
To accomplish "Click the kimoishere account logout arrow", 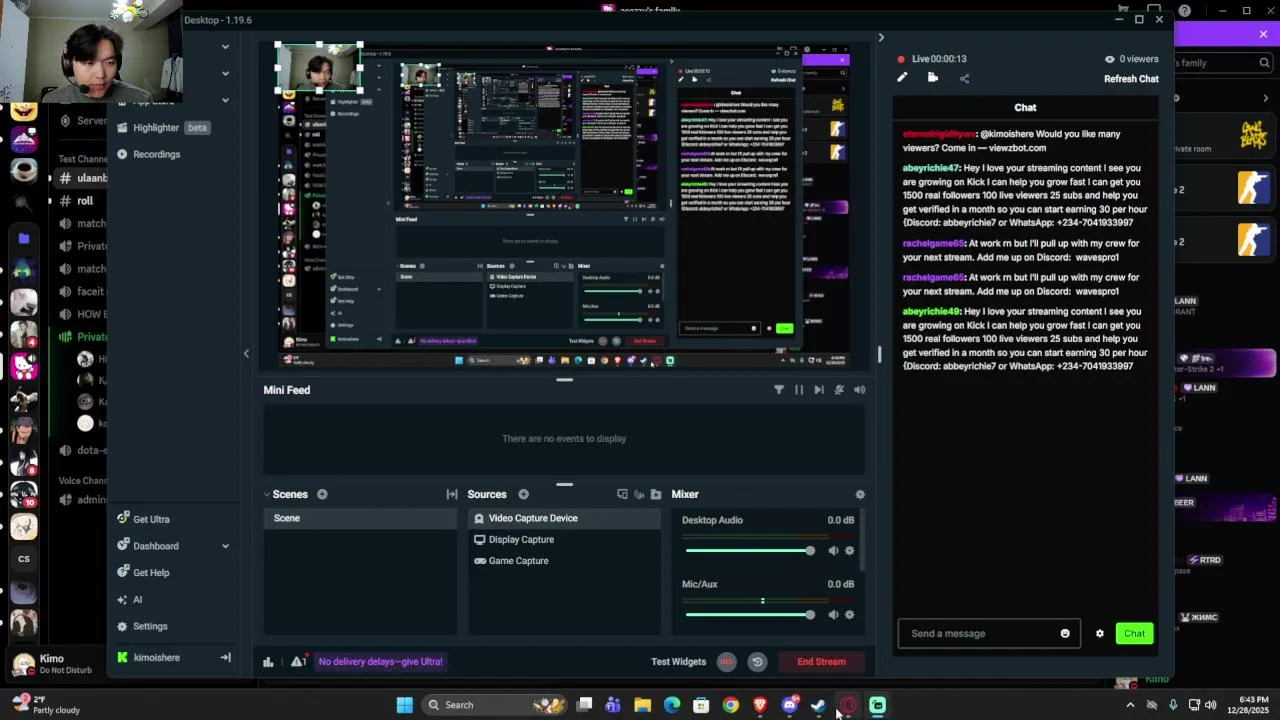I will click(x=225, y=657).
